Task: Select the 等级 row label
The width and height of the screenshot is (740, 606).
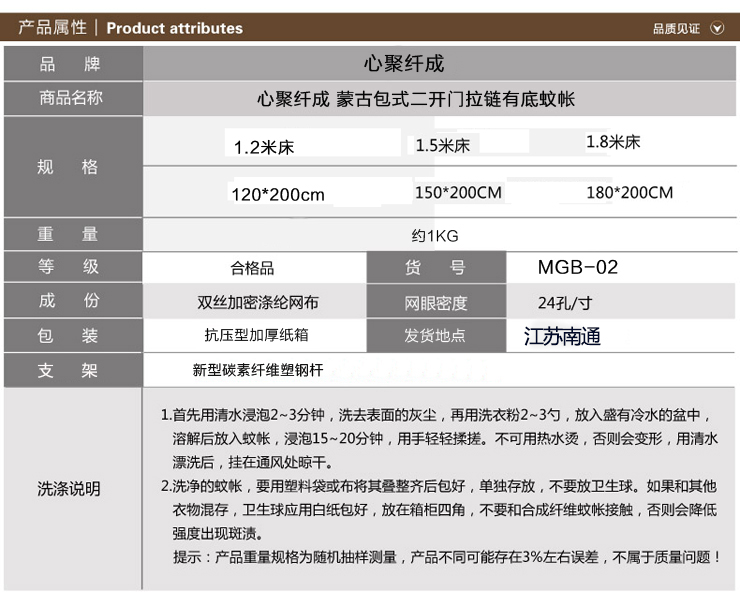Action: [x=73, y=267]
